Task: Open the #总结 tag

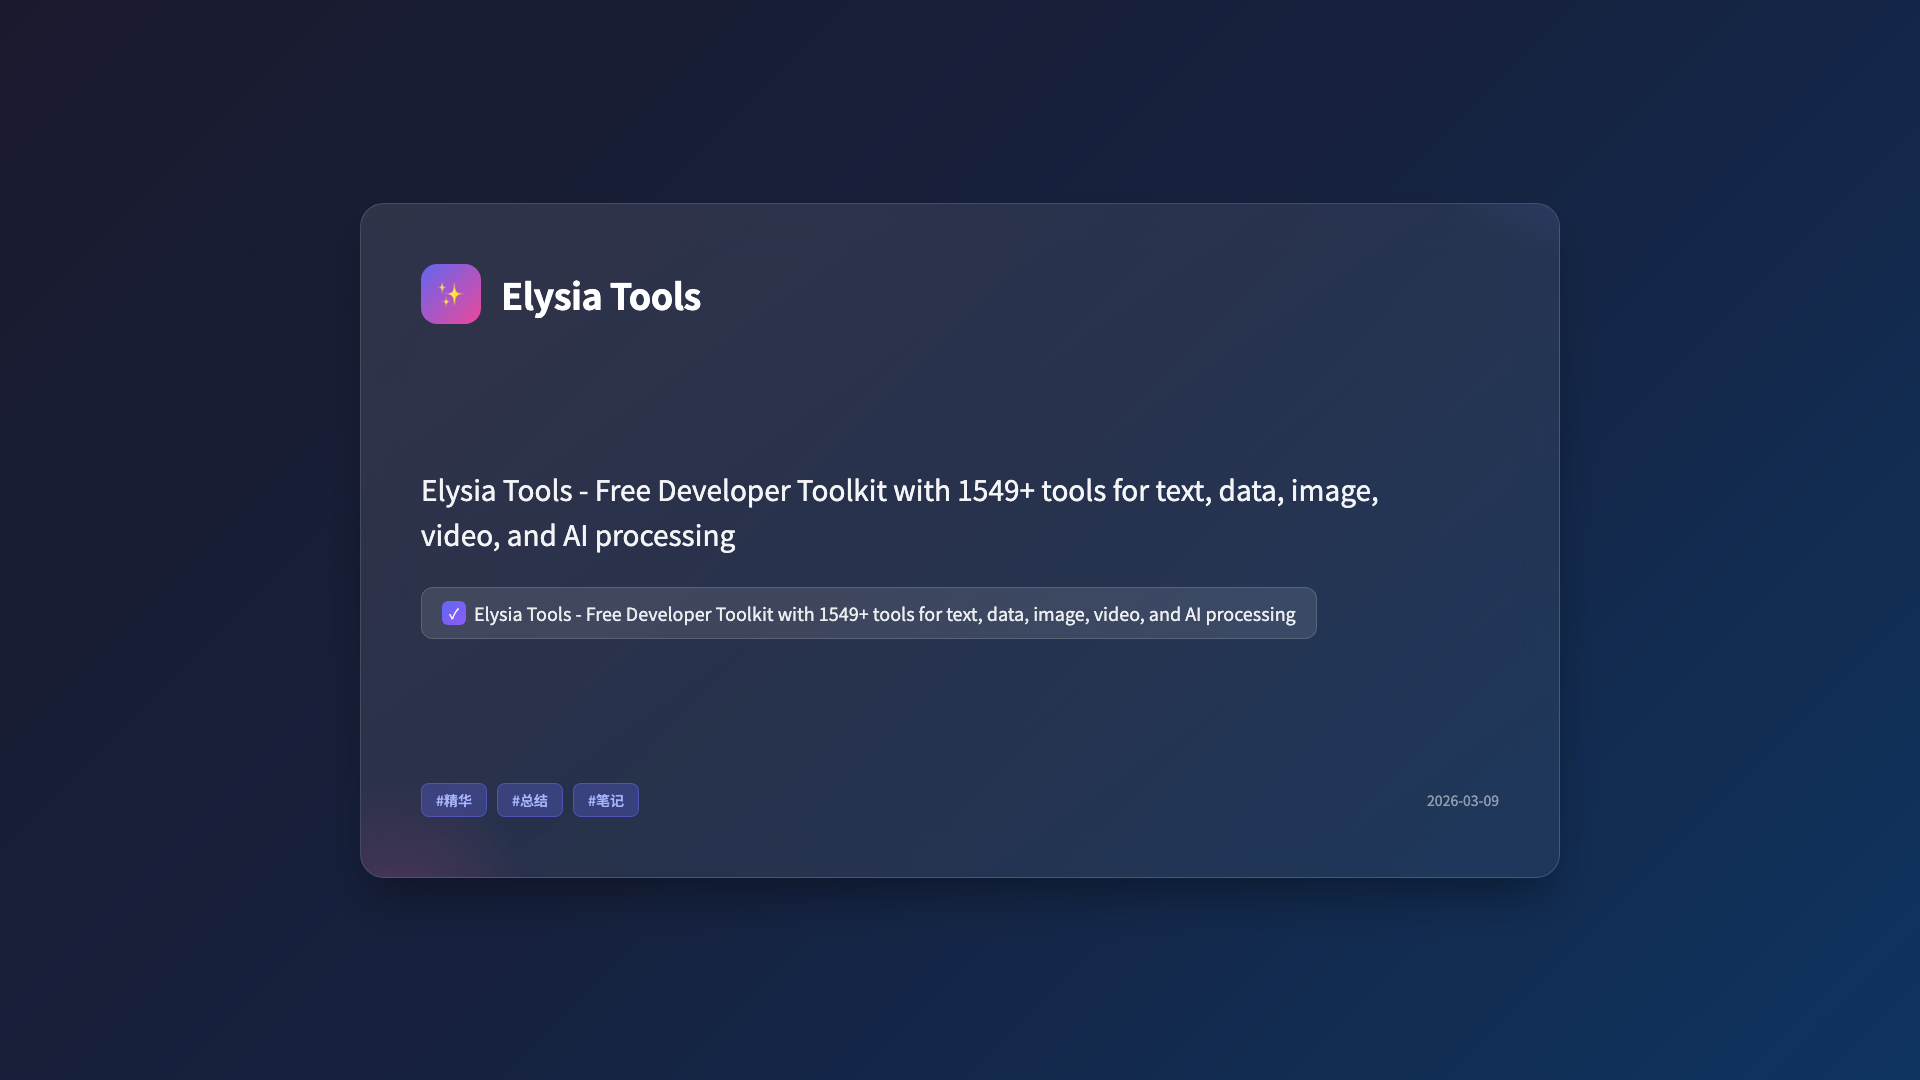Action: pyautogui.click(x=530, y=800)
